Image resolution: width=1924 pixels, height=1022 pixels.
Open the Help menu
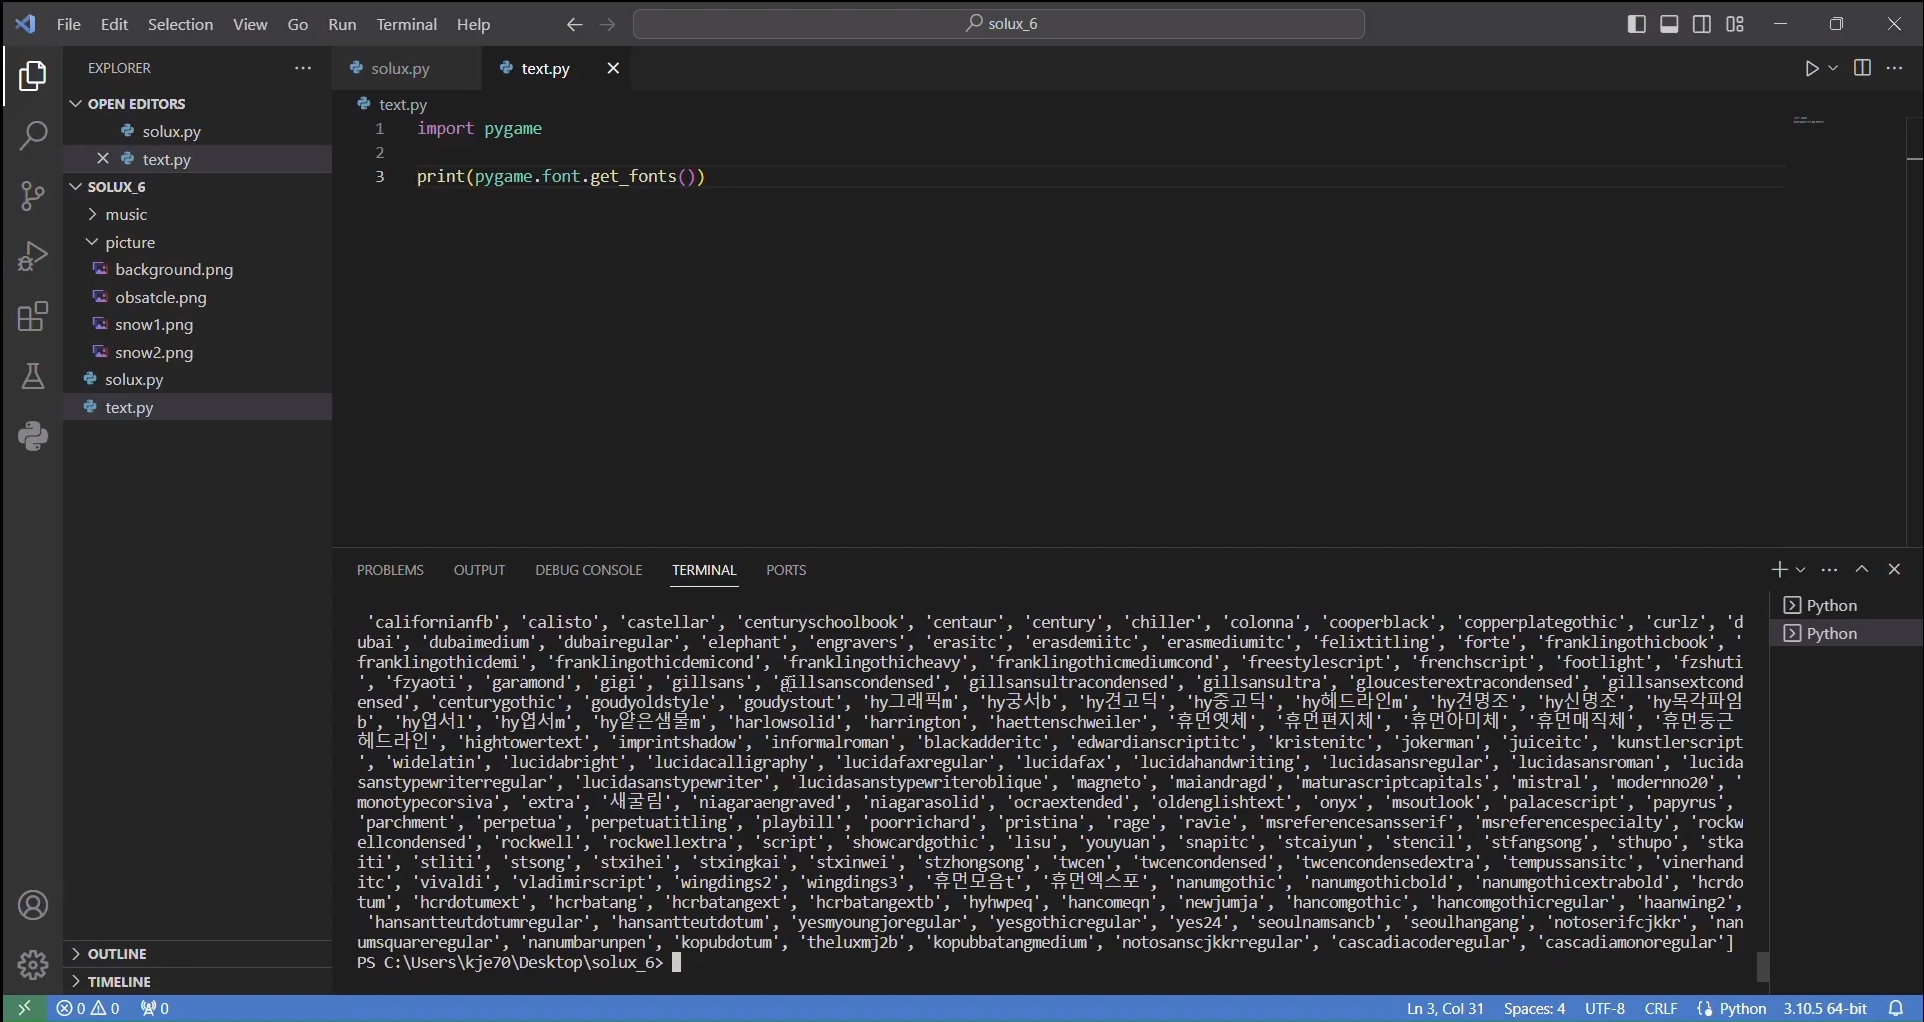coord(474,24)
